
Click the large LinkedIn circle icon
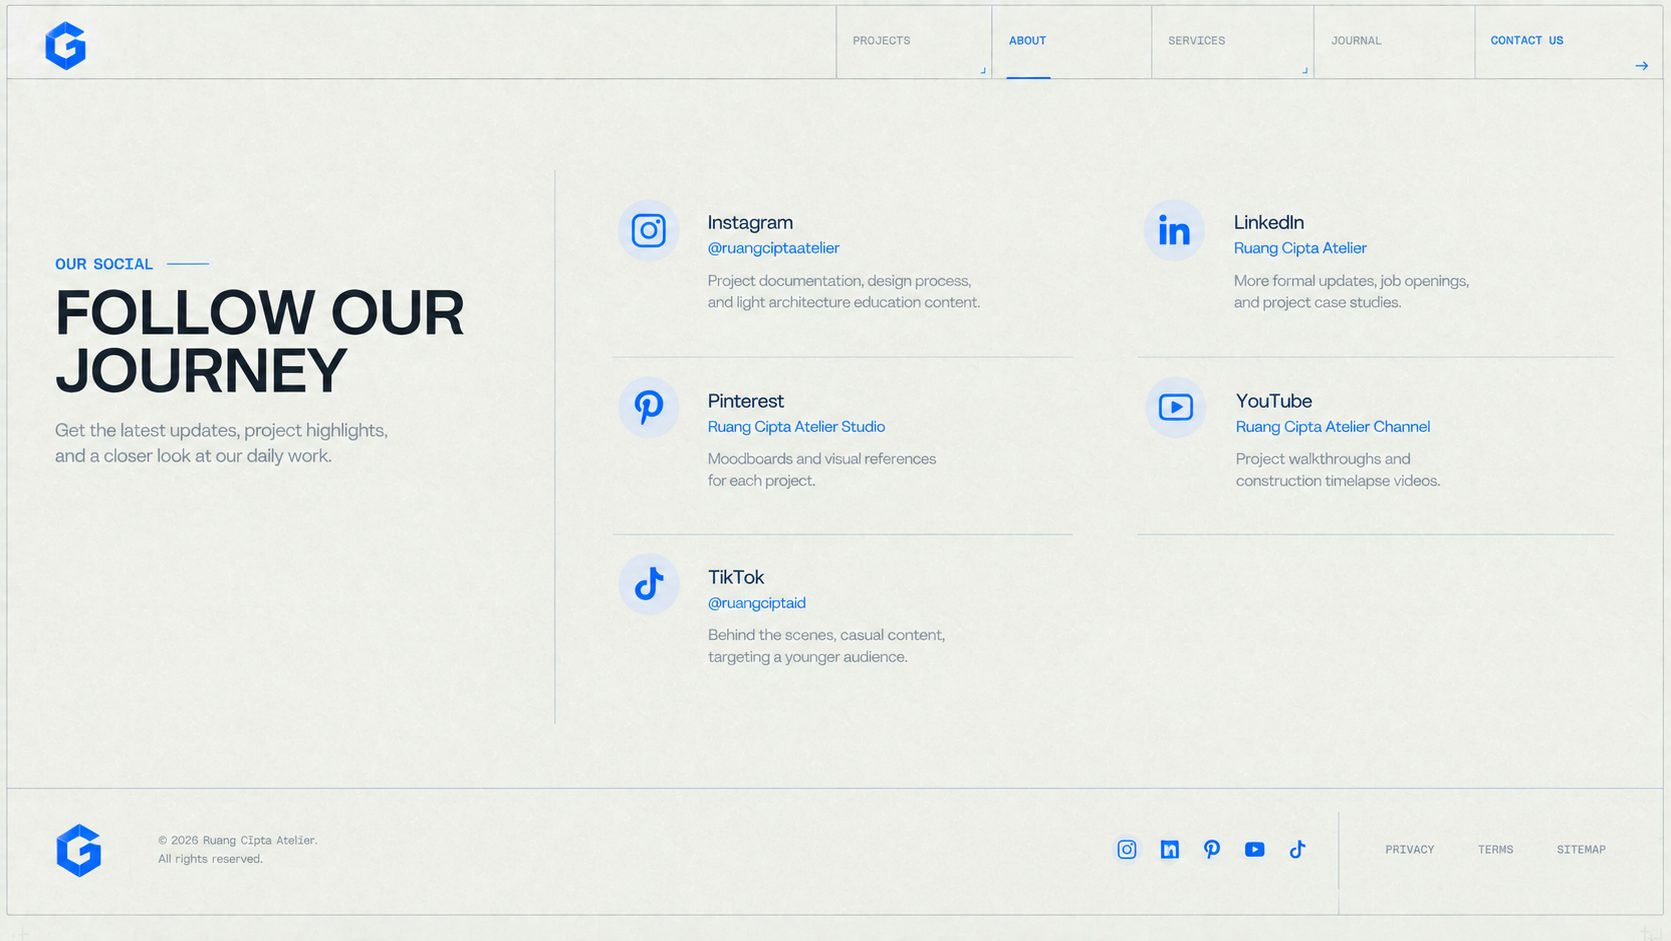[x=1174, y=231]
